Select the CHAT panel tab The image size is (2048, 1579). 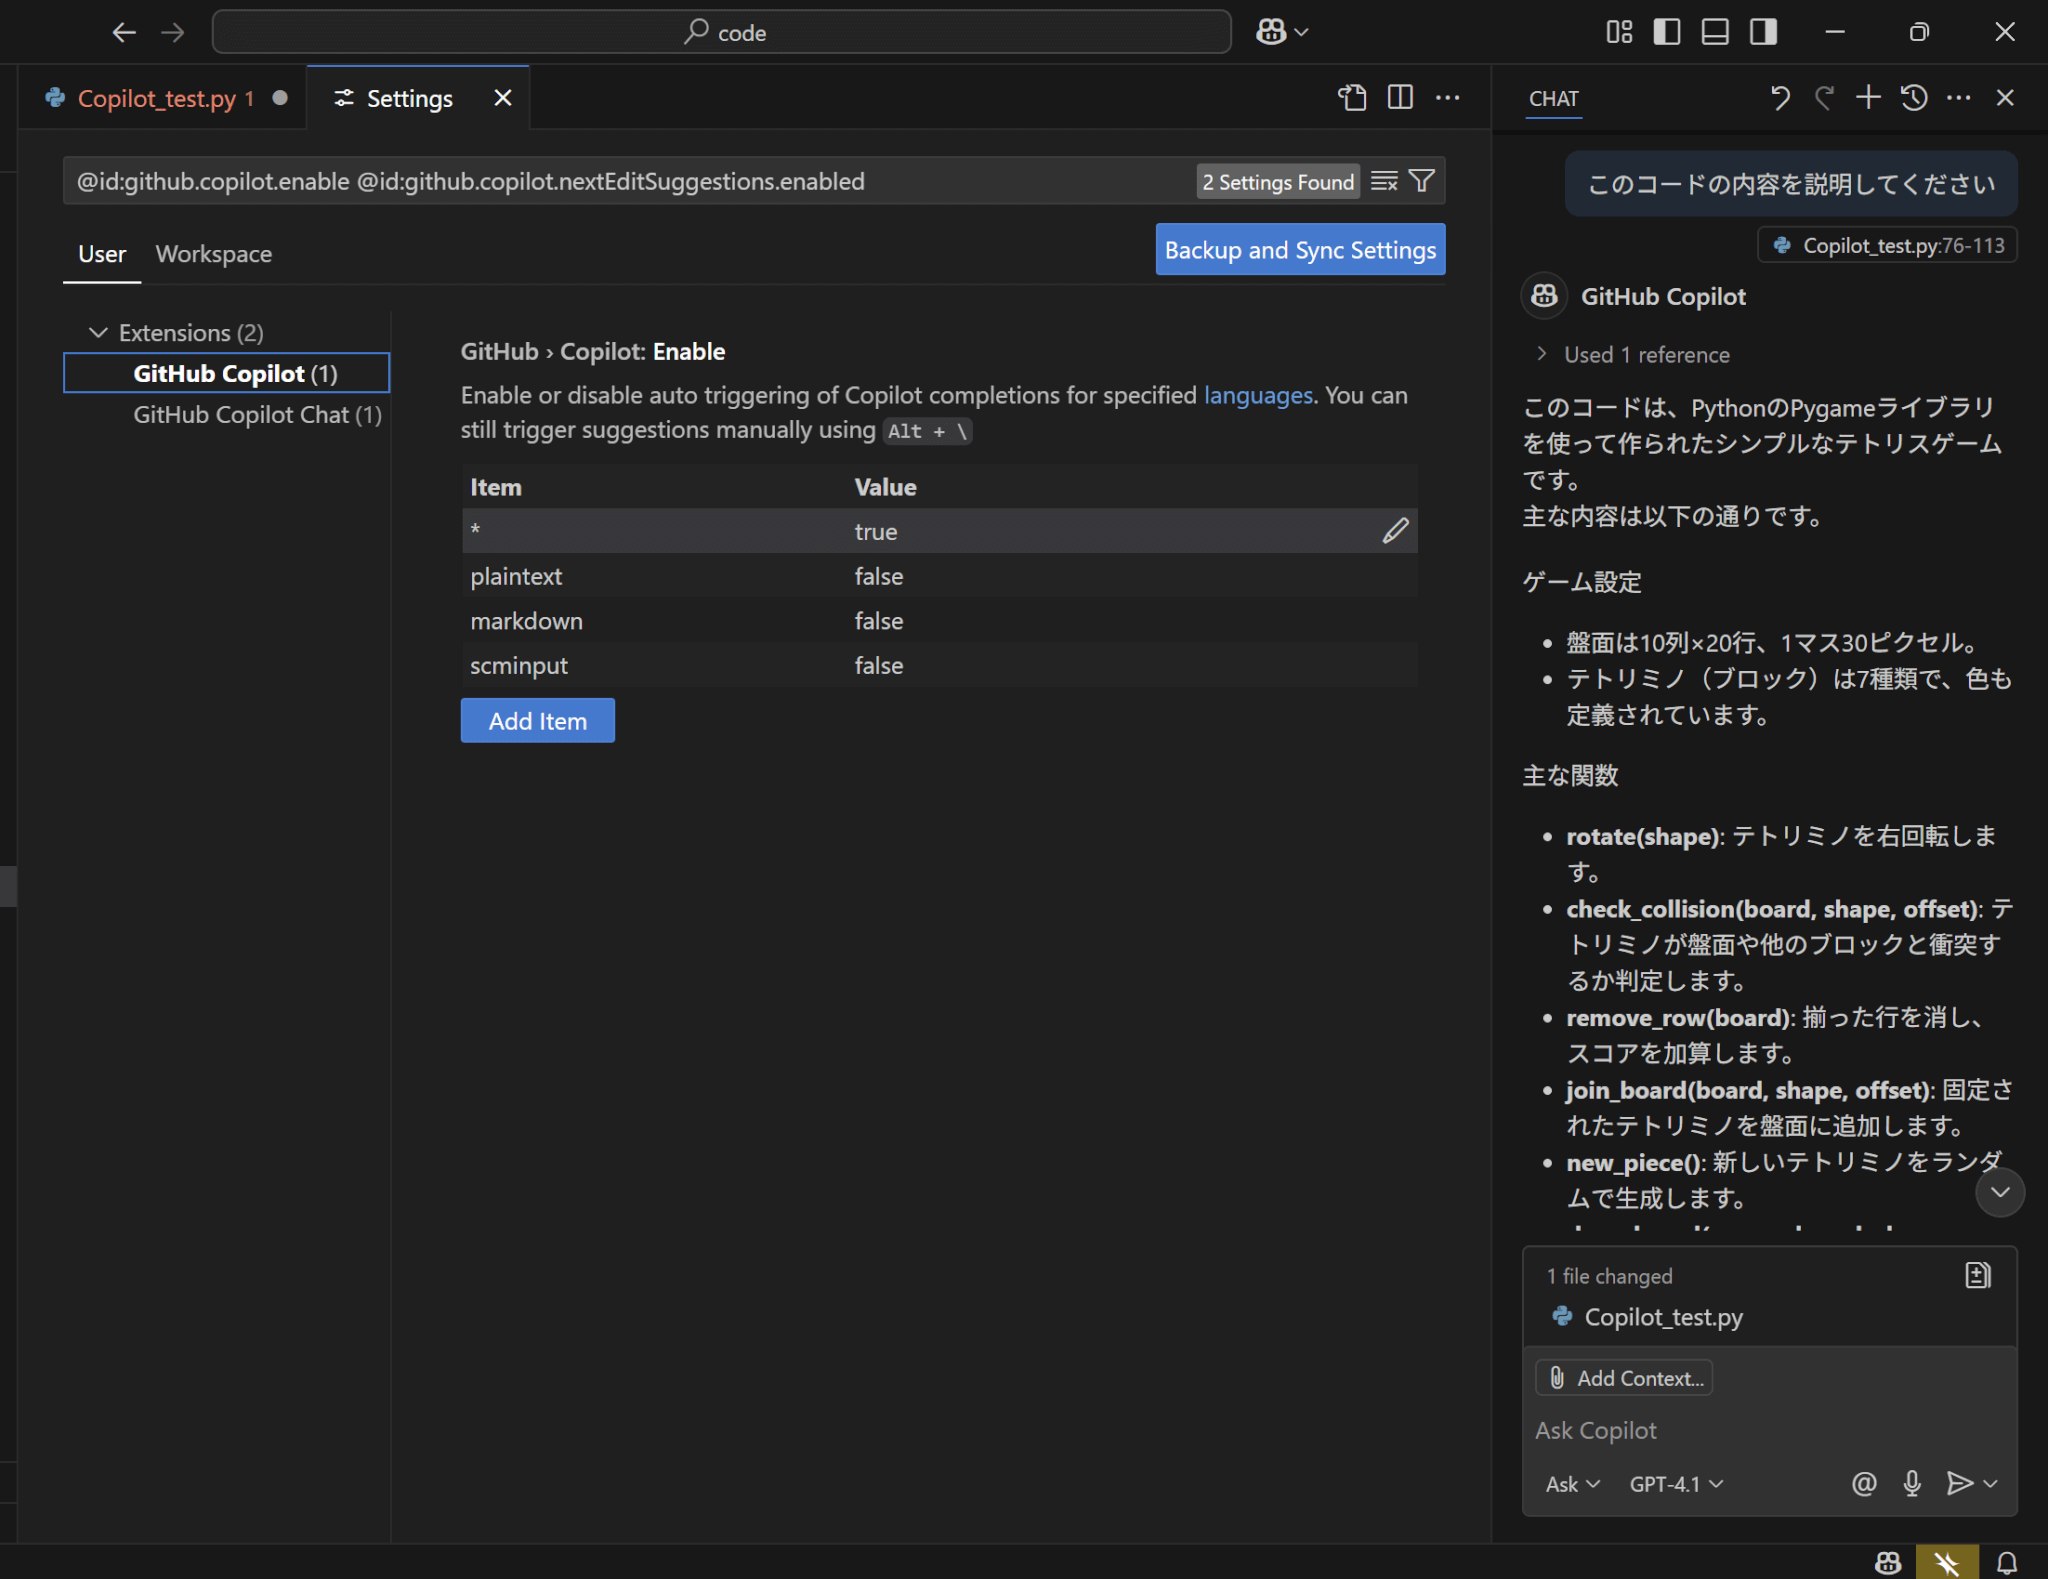click(1553, 98)
